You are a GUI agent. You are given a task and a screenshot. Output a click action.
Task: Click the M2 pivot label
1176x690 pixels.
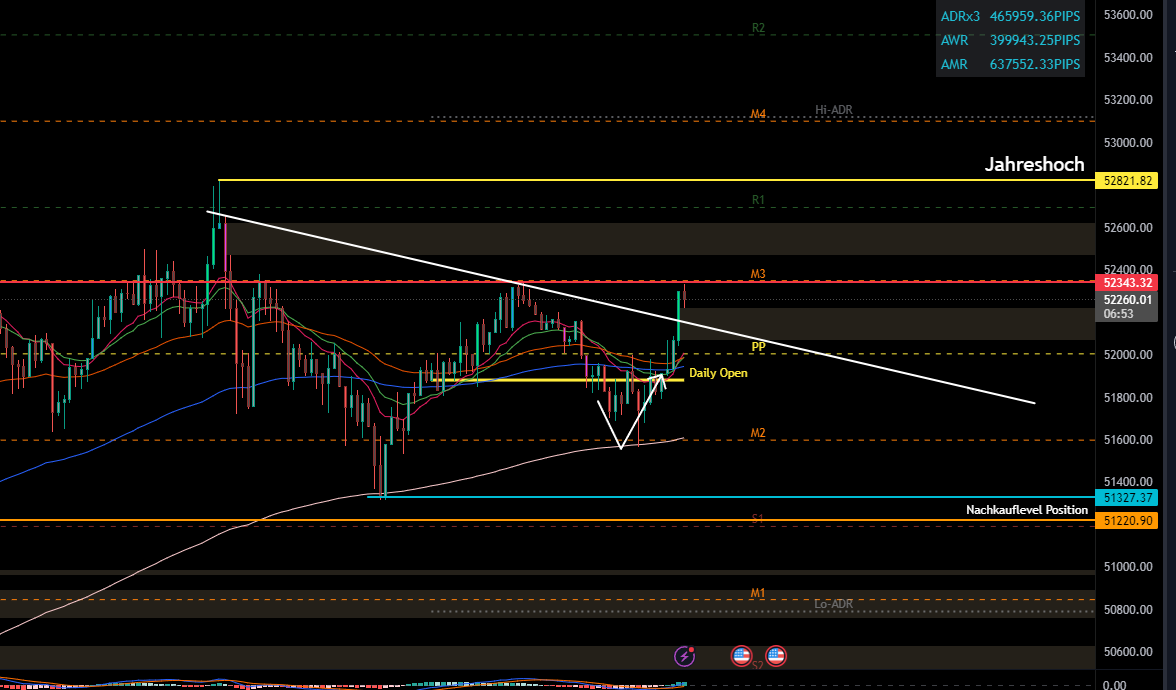pyautogui.click(x=758, y=434)
